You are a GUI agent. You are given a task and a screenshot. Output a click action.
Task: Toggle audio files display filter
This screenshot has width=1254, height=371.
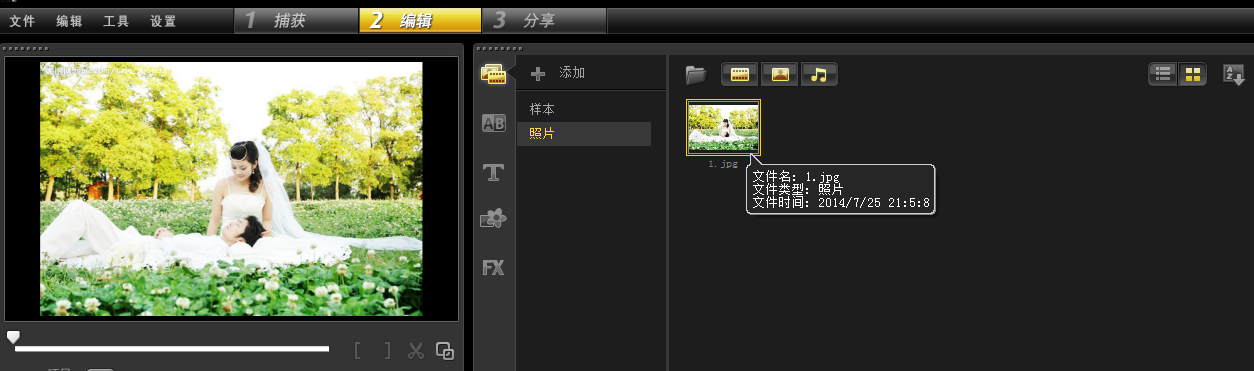pyautogui.click(x=819, y=74)
